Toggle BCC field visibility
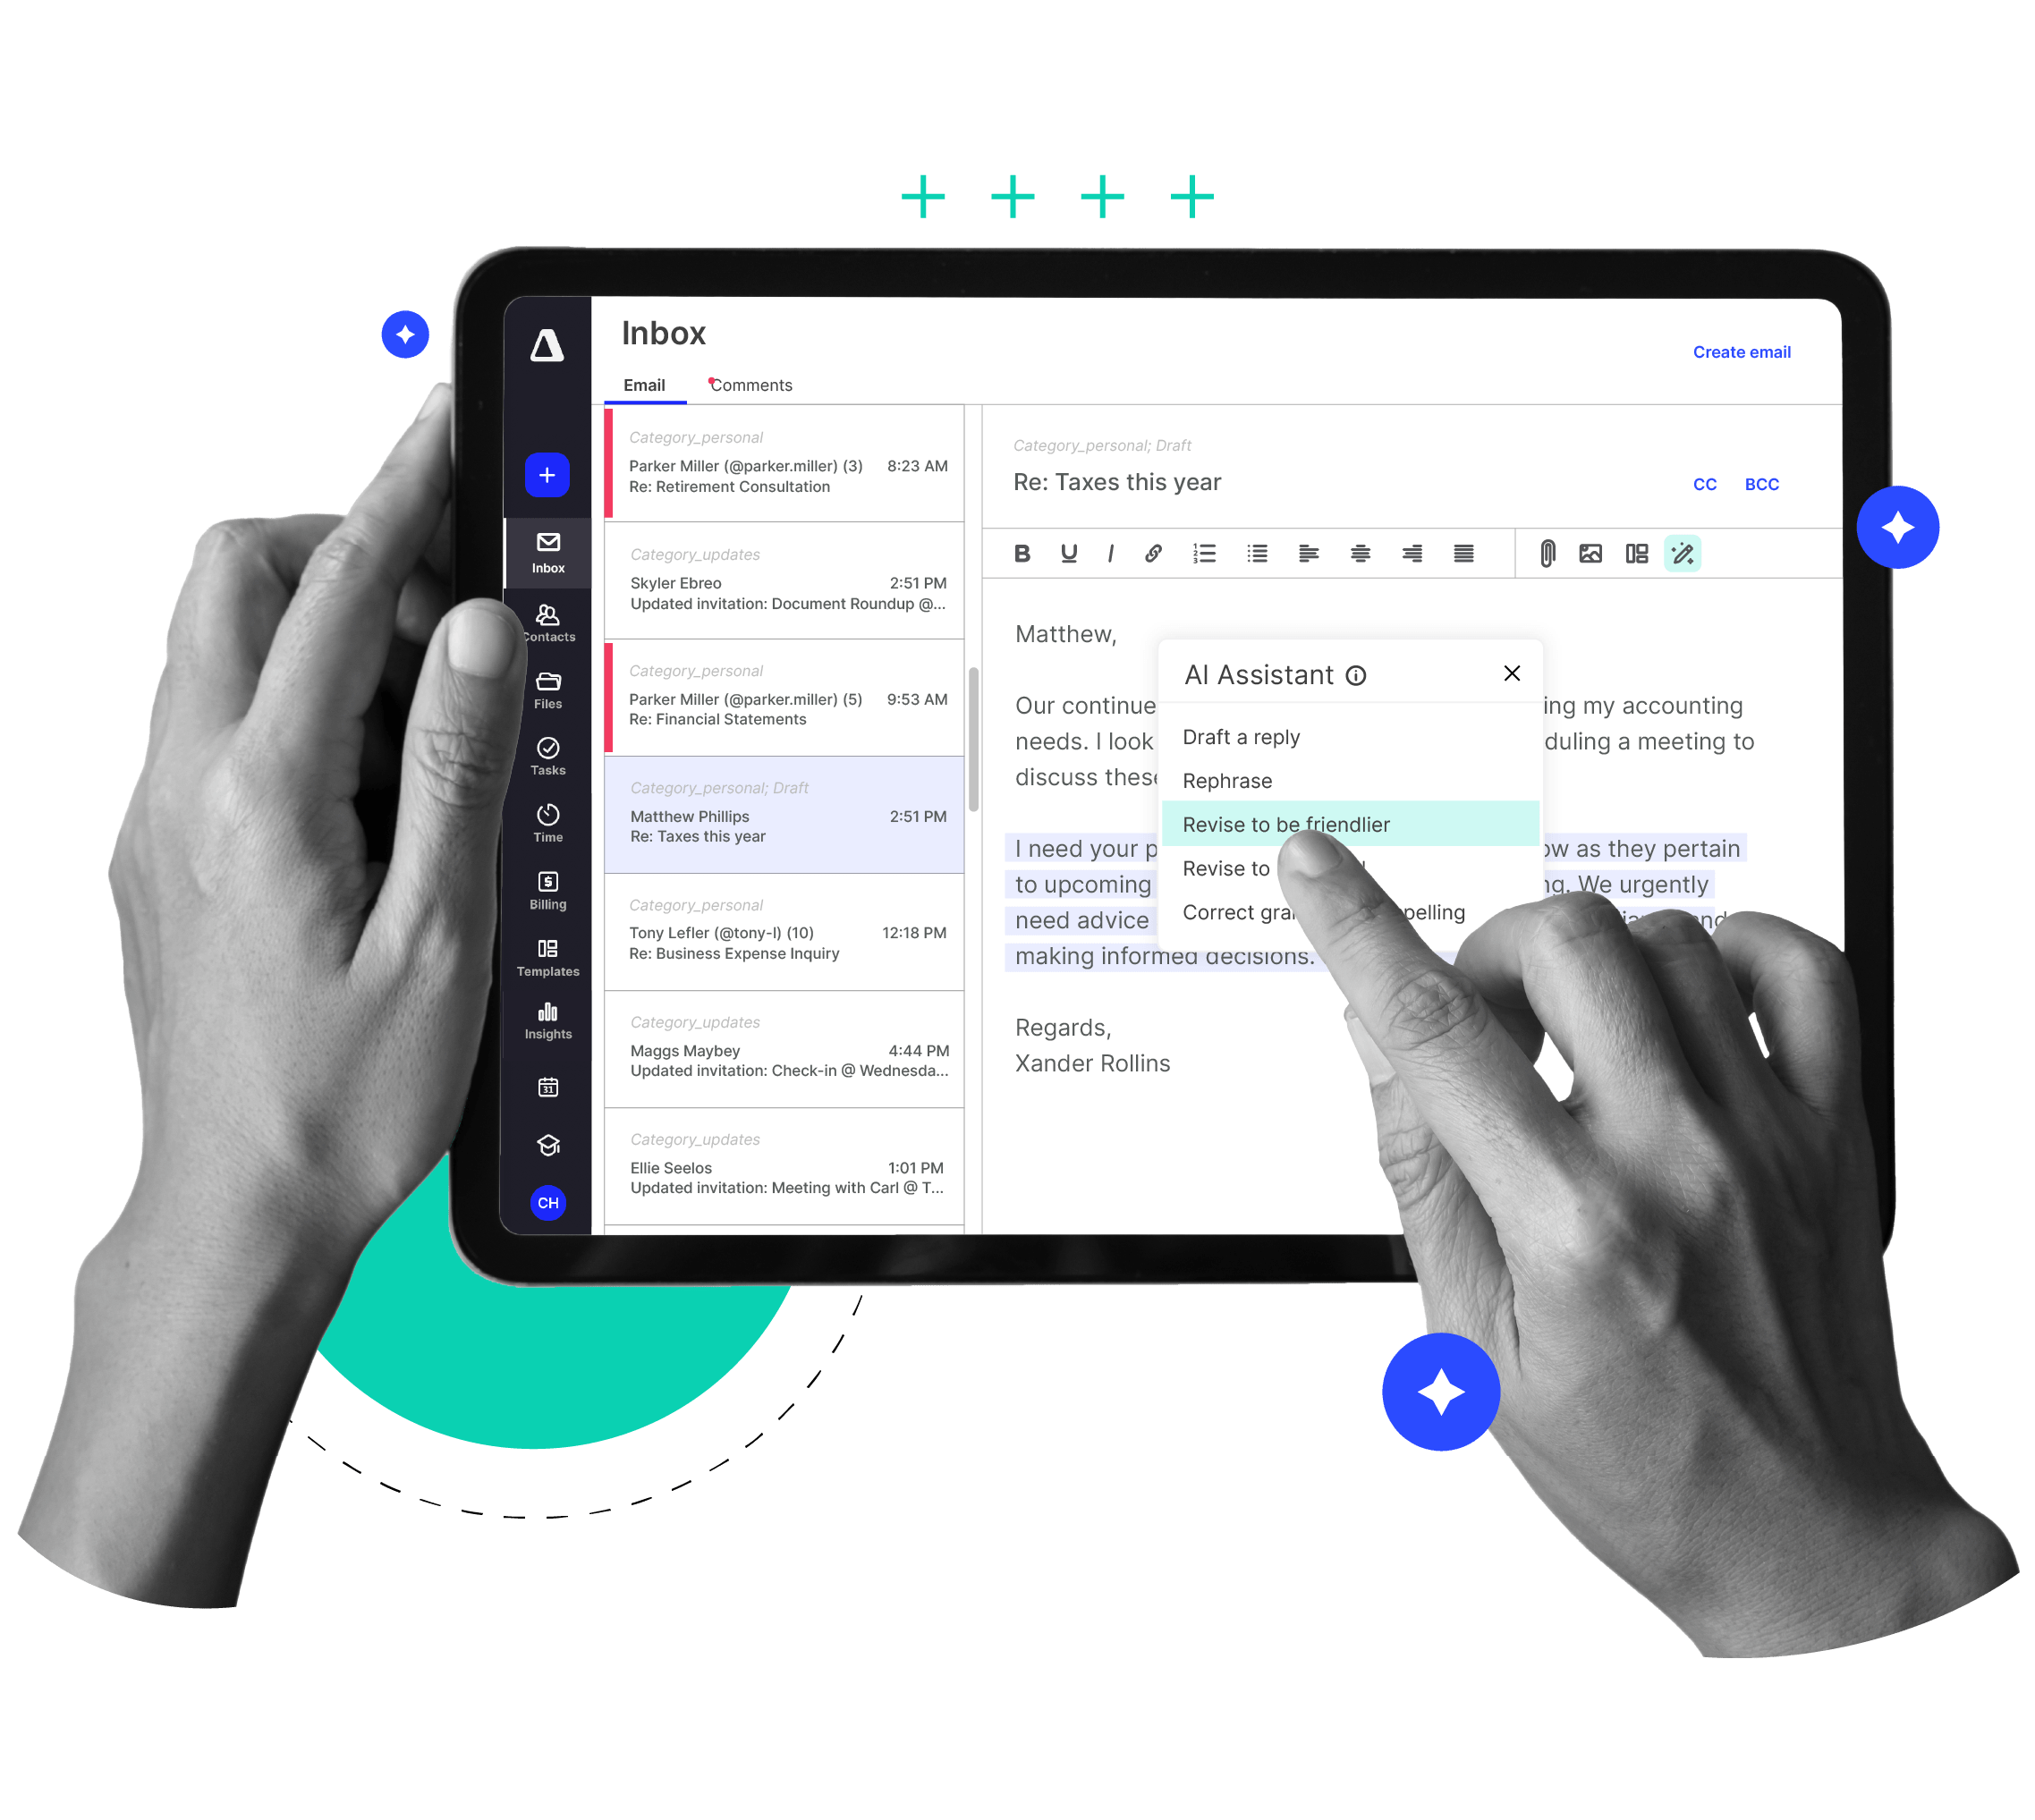This screenshot has height=1820, width=2035. tap(1761, 485)
